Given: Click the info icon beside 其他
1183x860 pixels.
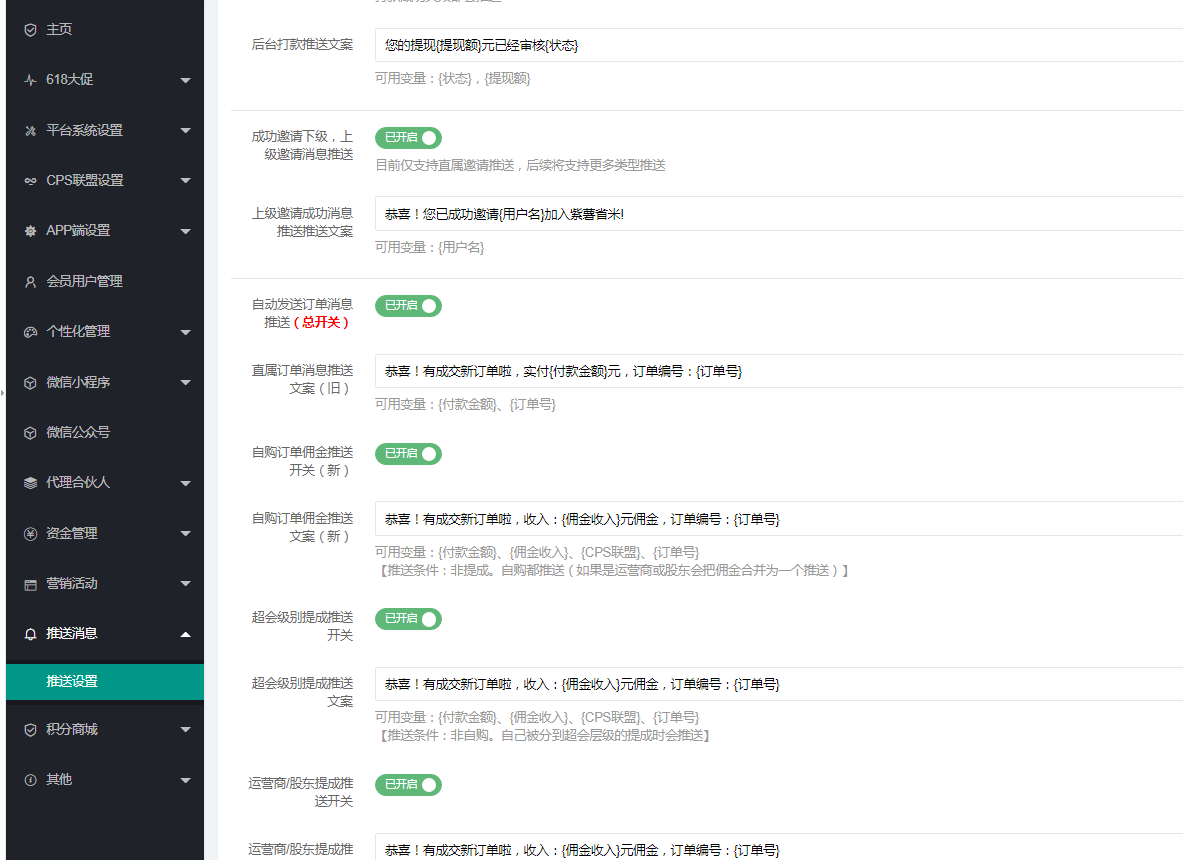Looking at the screenshot, I should (x=30, y=780).
